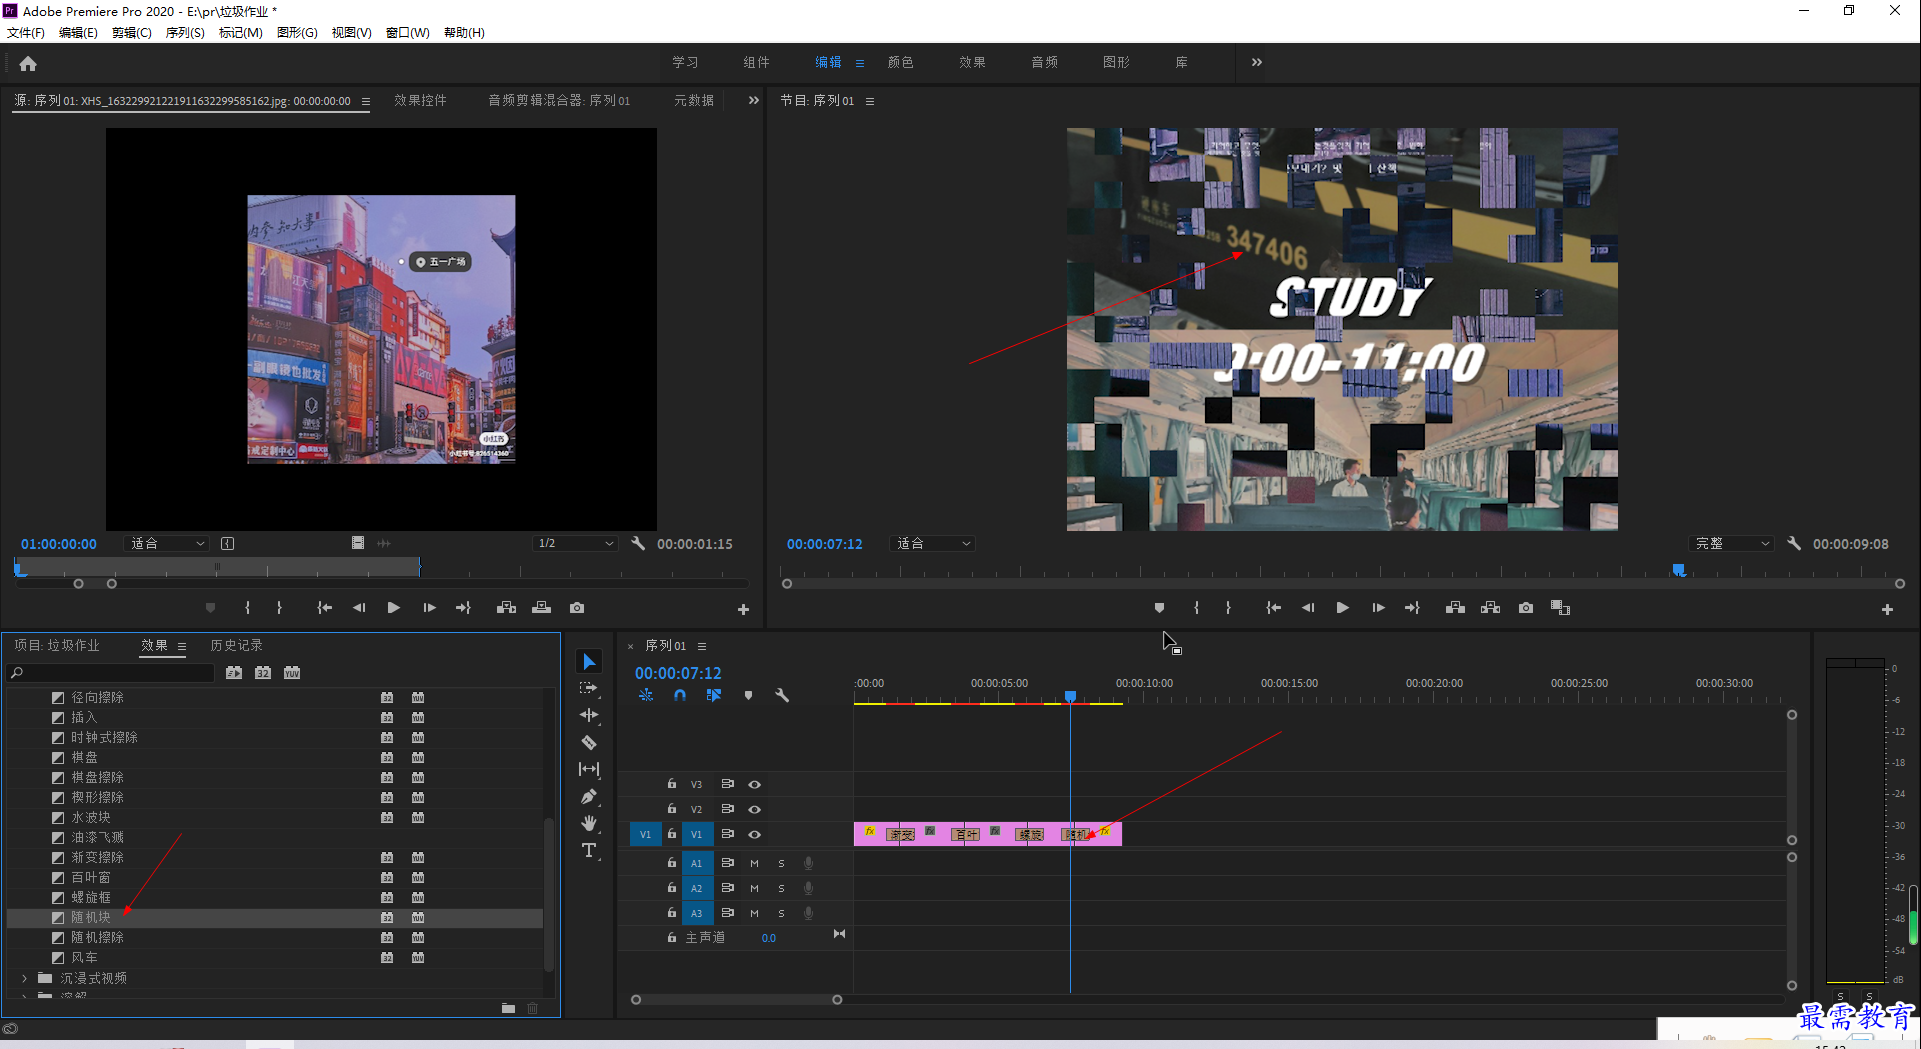This screenshot has height=1049, width=1921.
Task: Toggle V1 track output eye
Action: pos(755,834)
